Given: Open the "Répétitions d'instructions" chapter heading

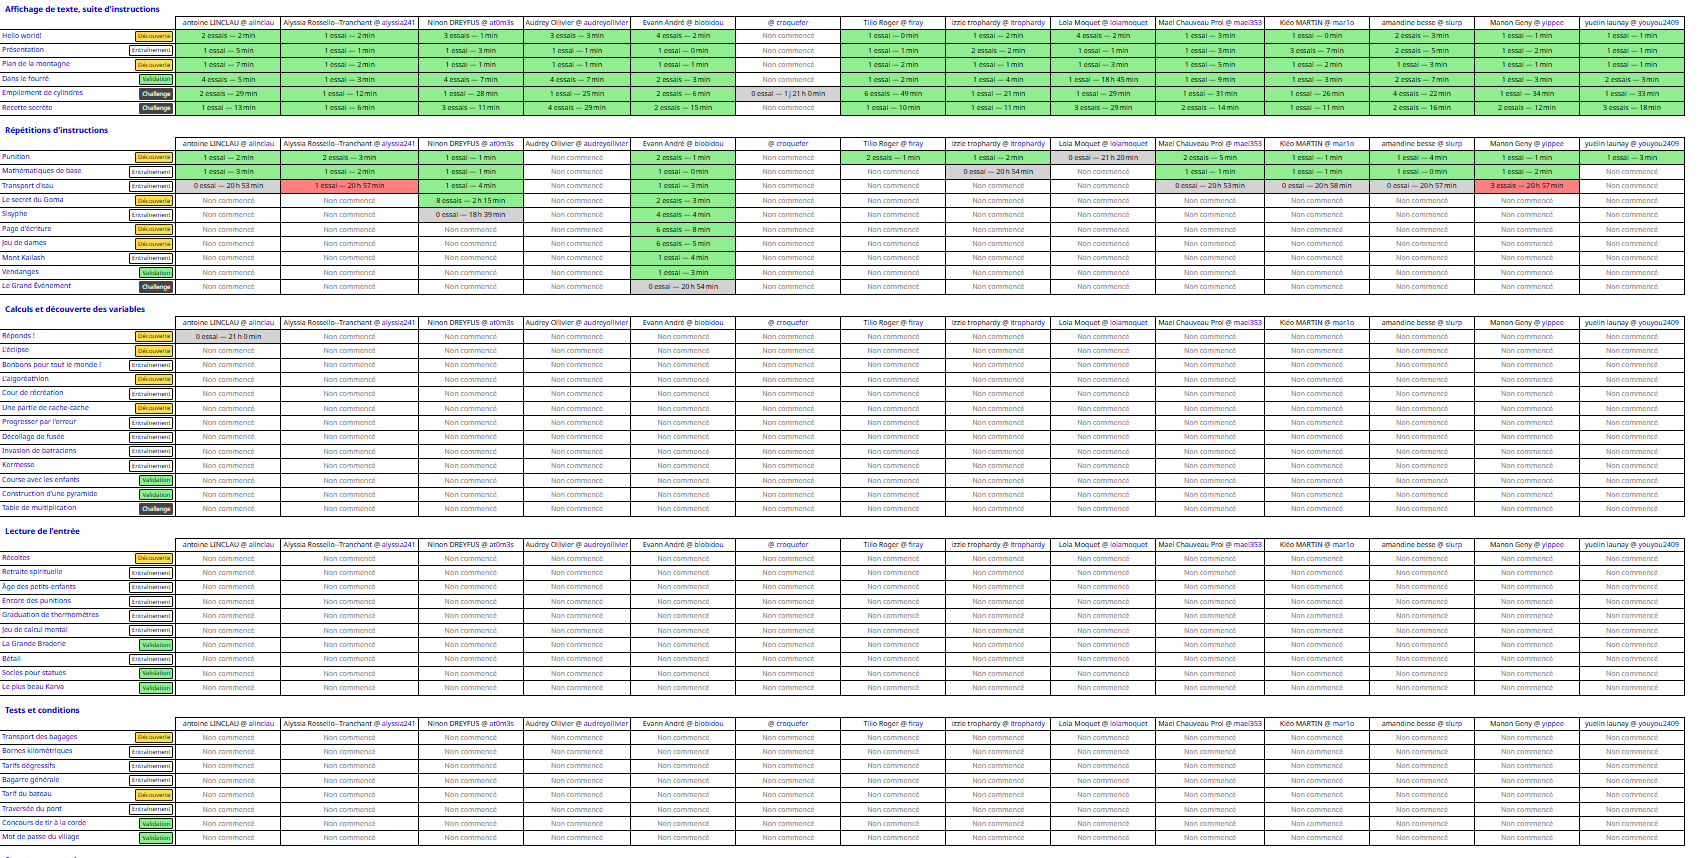Looking at the screenshot, I should [x=56, y=130].
